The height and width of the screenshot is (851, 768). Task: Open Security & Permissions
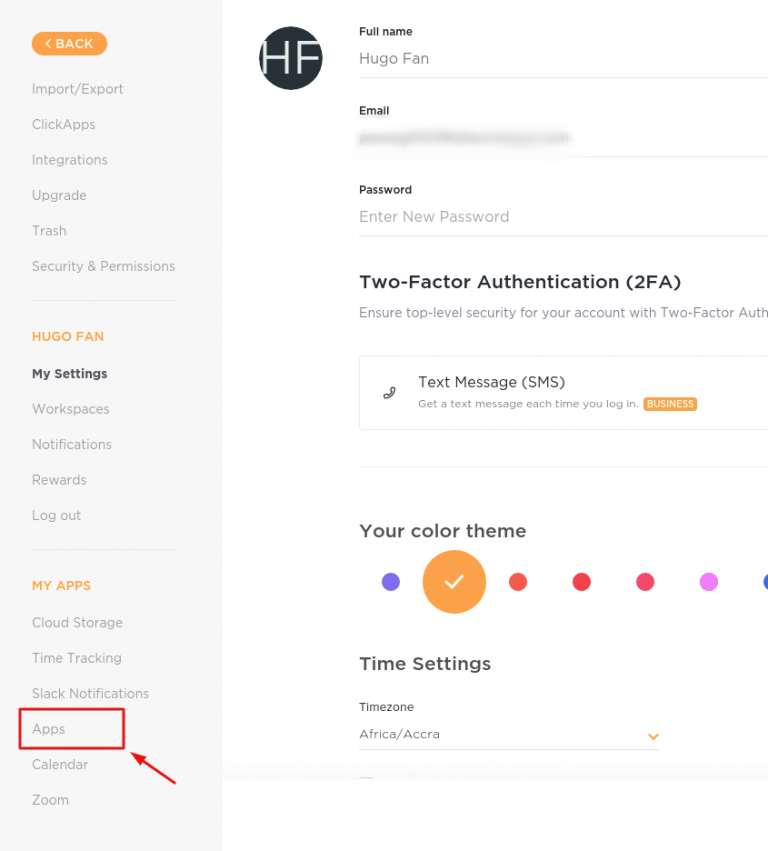[103, 266]
